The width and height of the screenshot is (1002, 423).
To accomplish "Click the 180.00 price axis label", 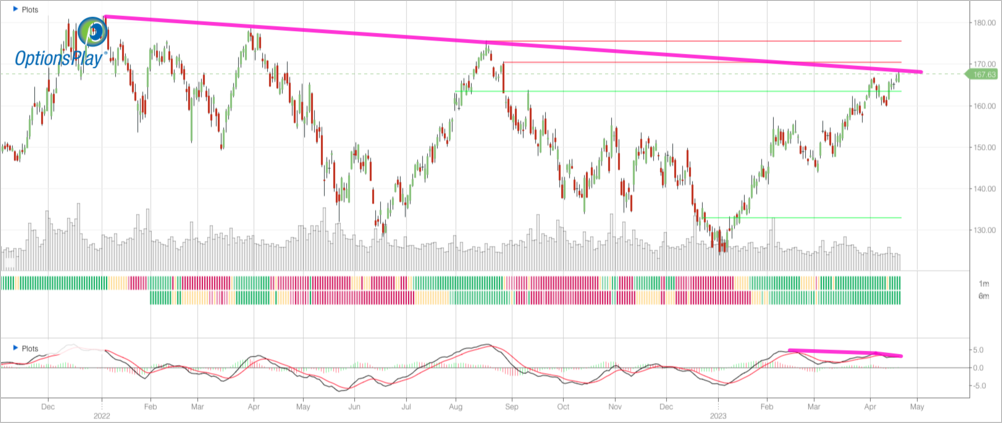I will [x=983, y=23].
